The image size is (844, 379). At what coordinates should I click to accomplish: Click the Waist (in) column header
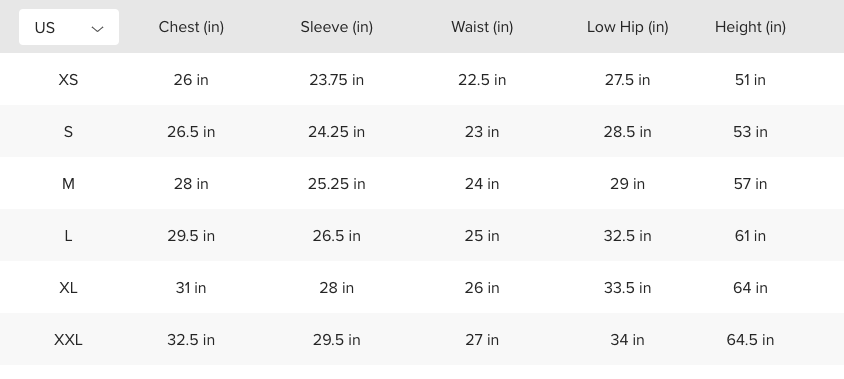(x=482, y=27)
